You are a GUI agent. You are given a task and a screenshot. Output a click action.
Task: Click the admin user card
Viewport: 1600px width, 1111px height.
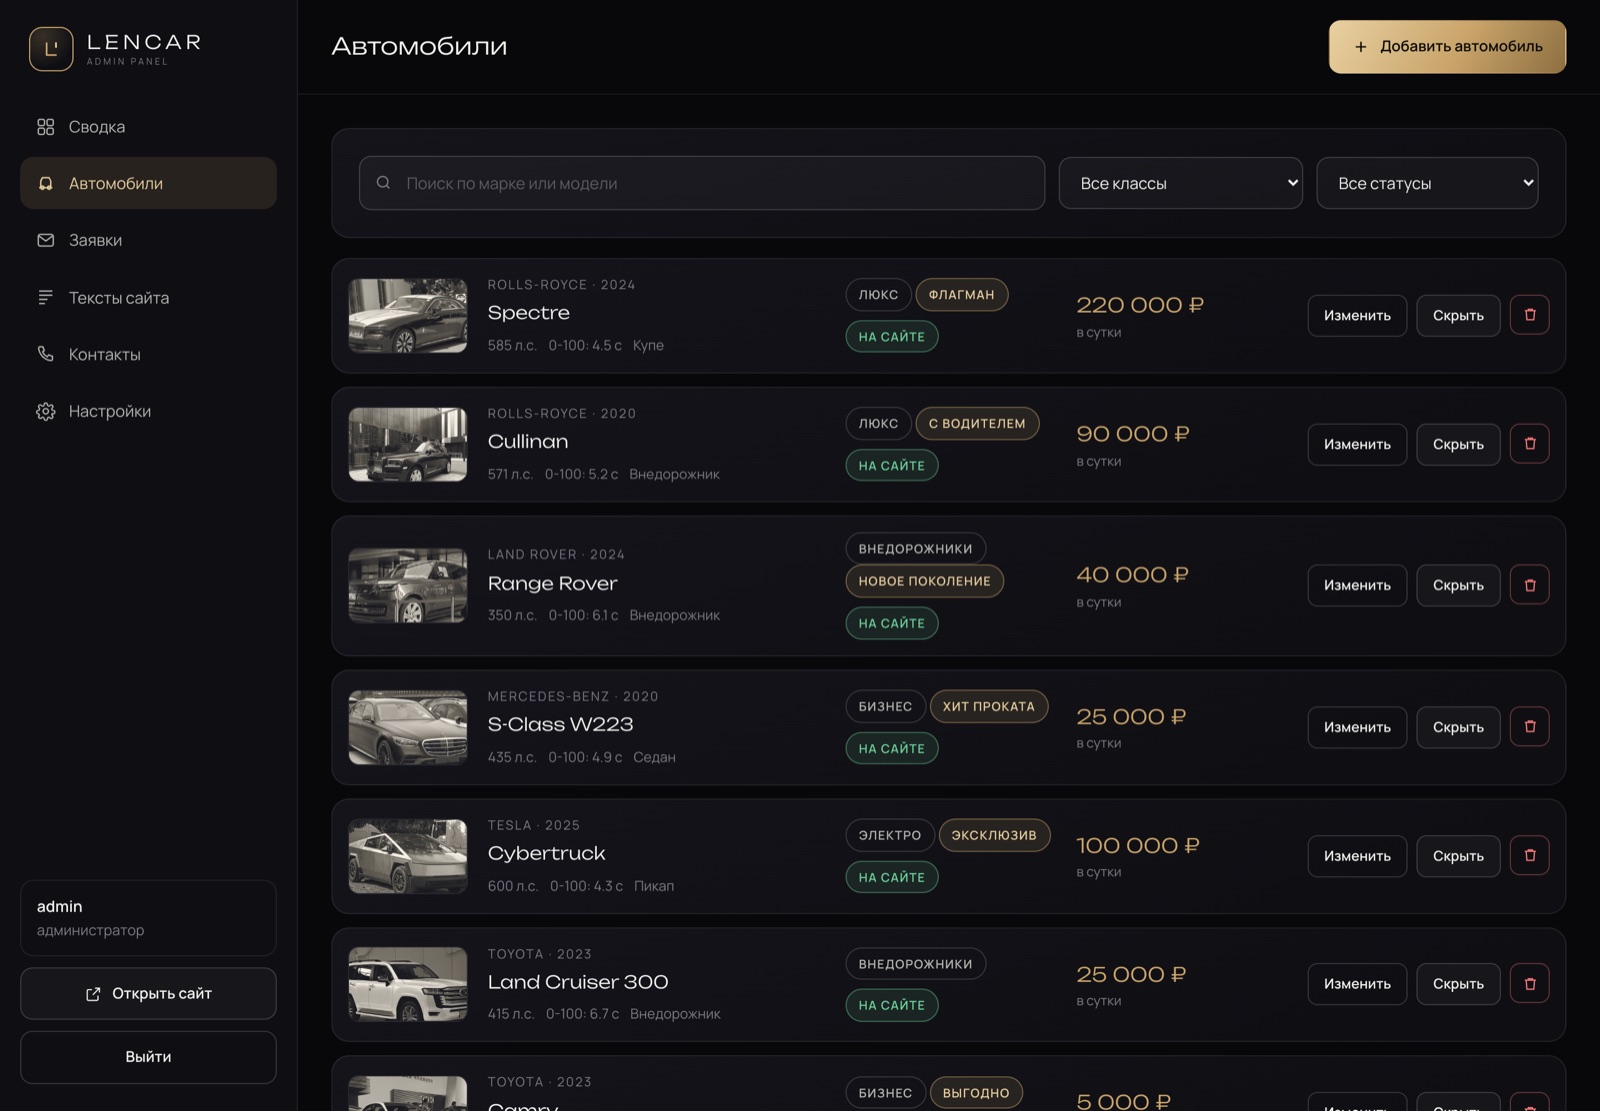[x=148, y=918]
